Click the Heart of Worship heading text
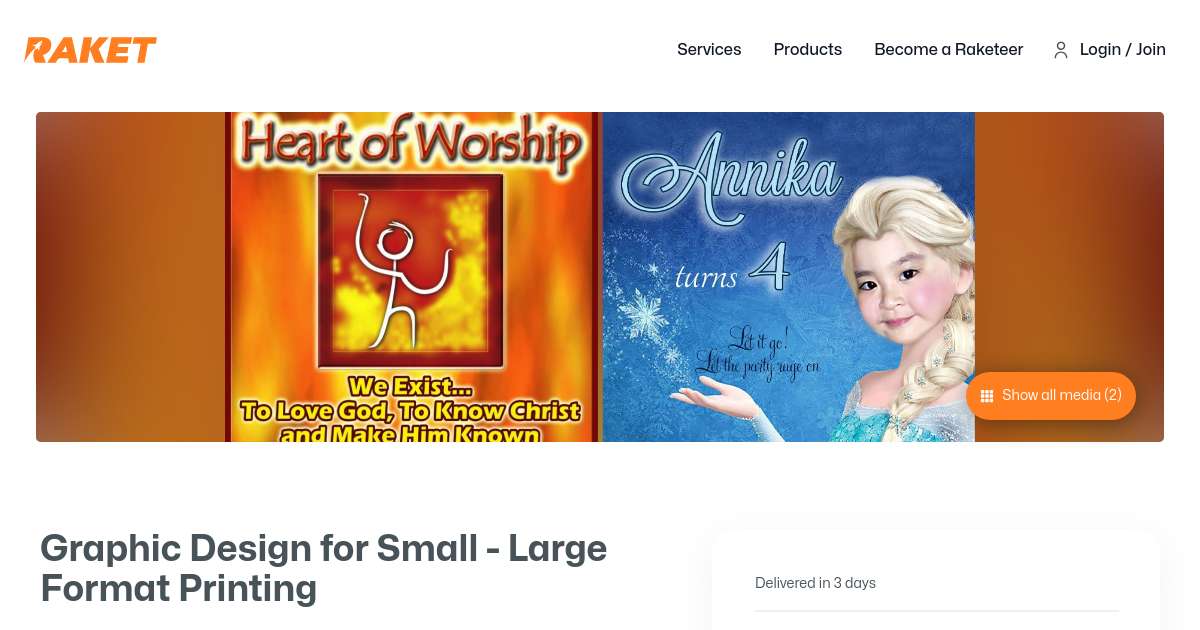1200x630 pixels. [x=412, y=145]
